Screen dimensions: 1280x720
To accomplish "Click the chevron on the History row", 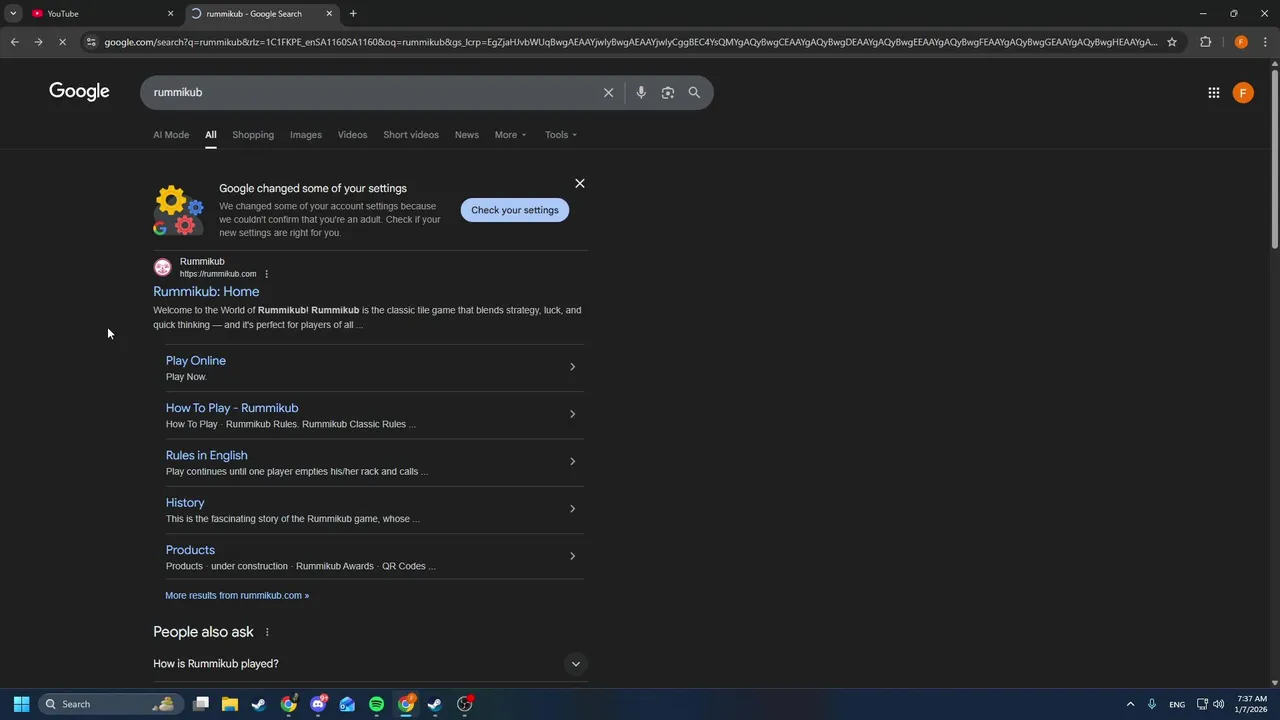I will [572, 509].
